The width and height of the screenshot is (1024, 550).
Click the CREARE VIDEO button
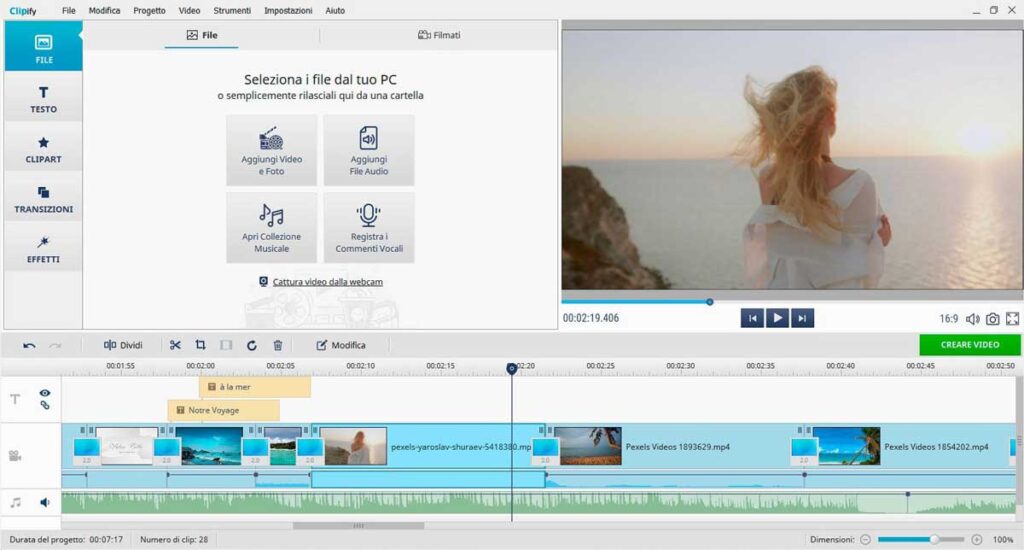(970, 345)
